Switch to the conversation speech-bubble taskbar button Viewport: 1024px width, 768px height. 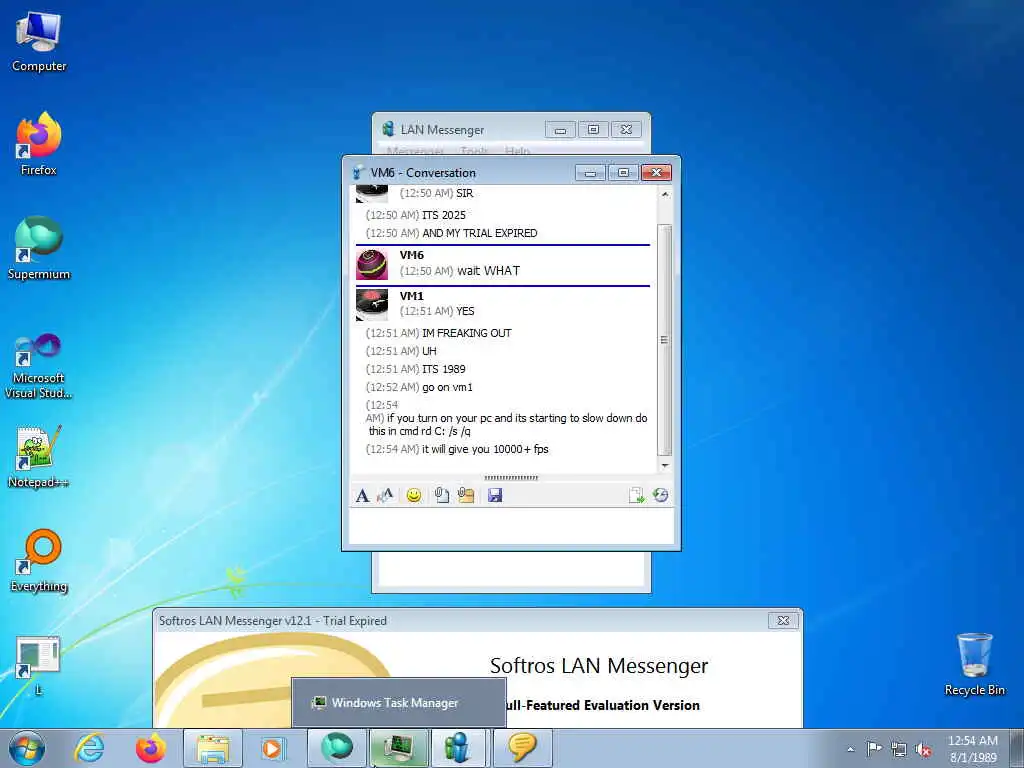[x=522, y=748]
